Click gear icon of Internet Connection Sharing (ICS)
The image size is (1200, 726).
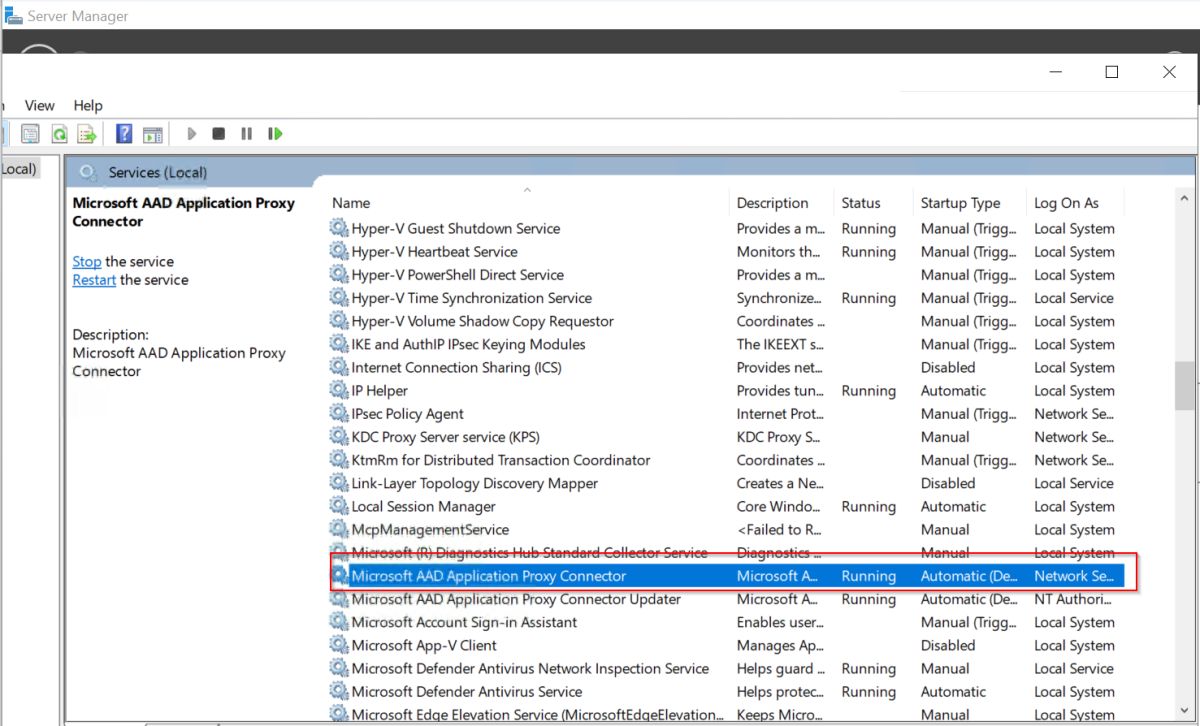tap(339, 367)
